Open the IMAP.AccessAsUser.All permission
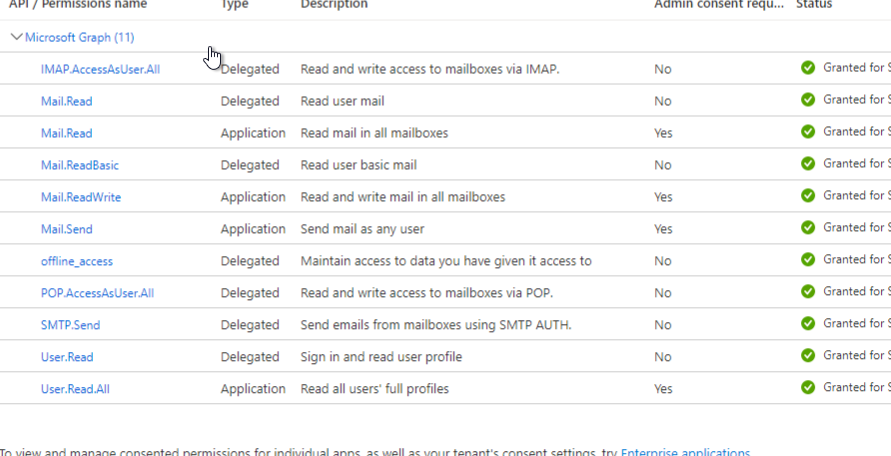 coord(101,69)
